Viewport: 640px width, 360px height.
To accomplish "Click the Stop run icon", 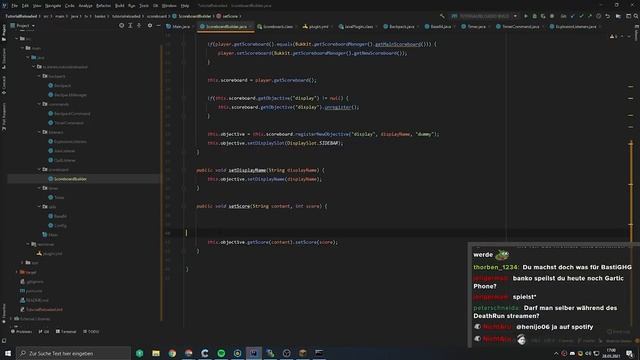I will pyautogui.click(x=552, y=16).
